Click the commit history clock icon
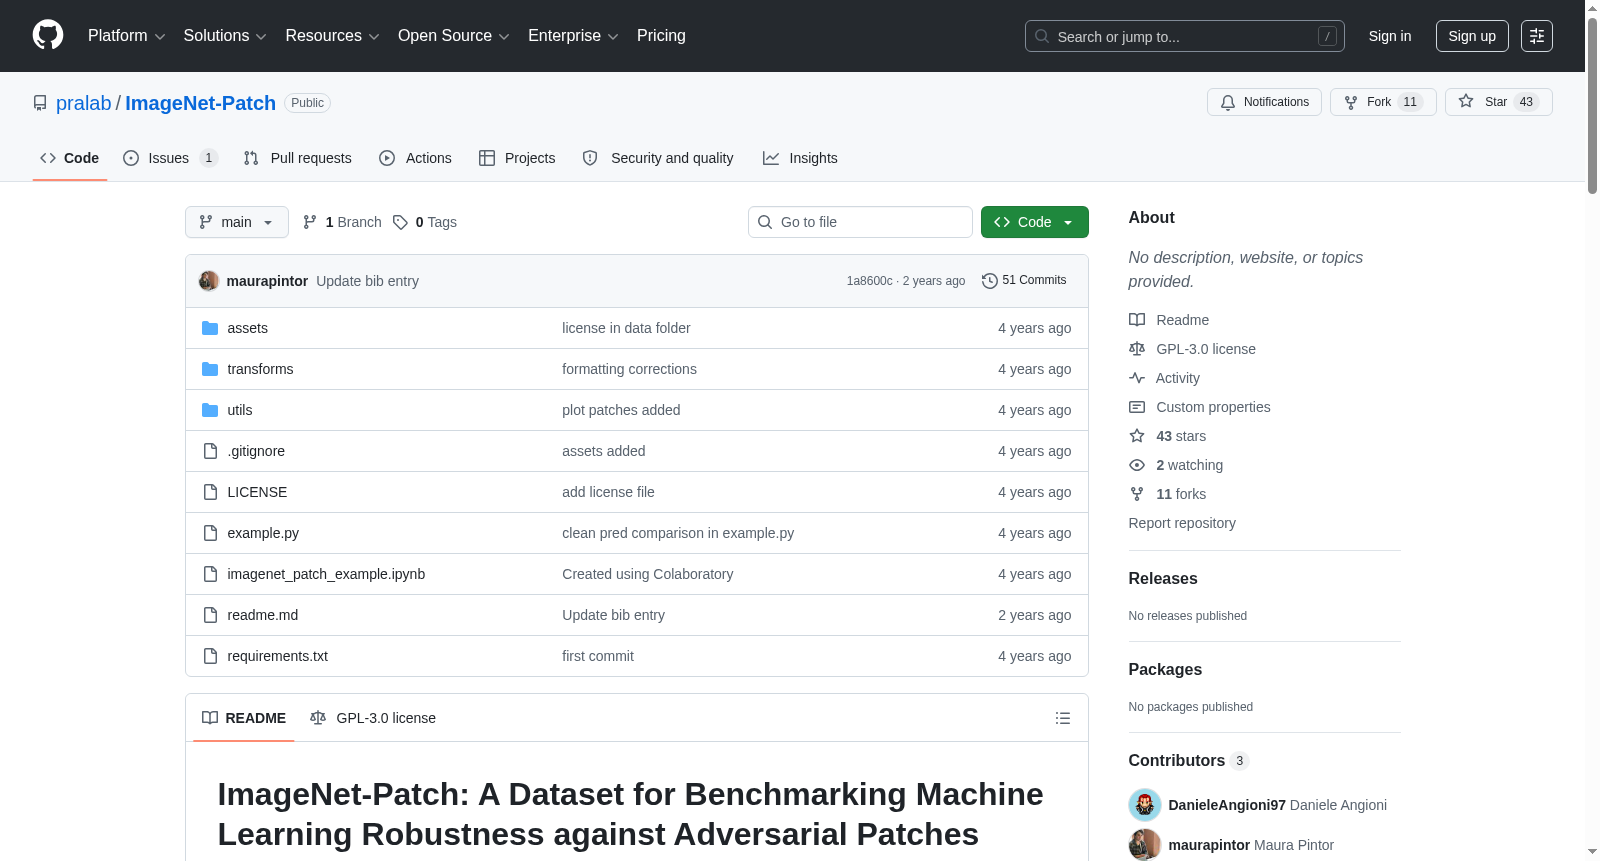 [x=990, y=281]
